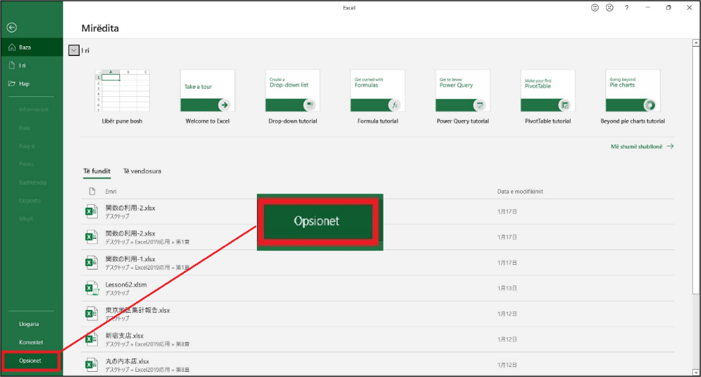Click the Emri column header
701x377 pixels.
(111, 191)
